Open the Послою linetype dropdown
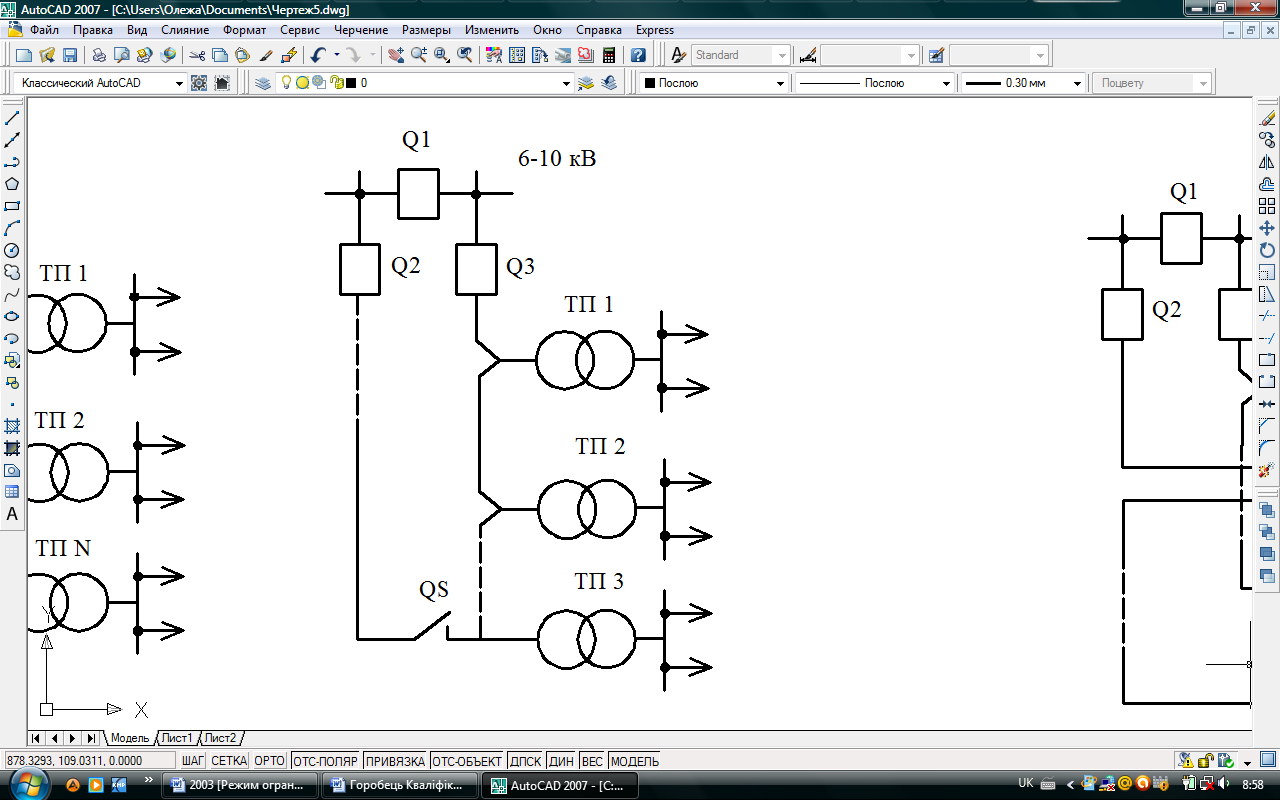The image size is (1280, 800). tap(947, 83)
